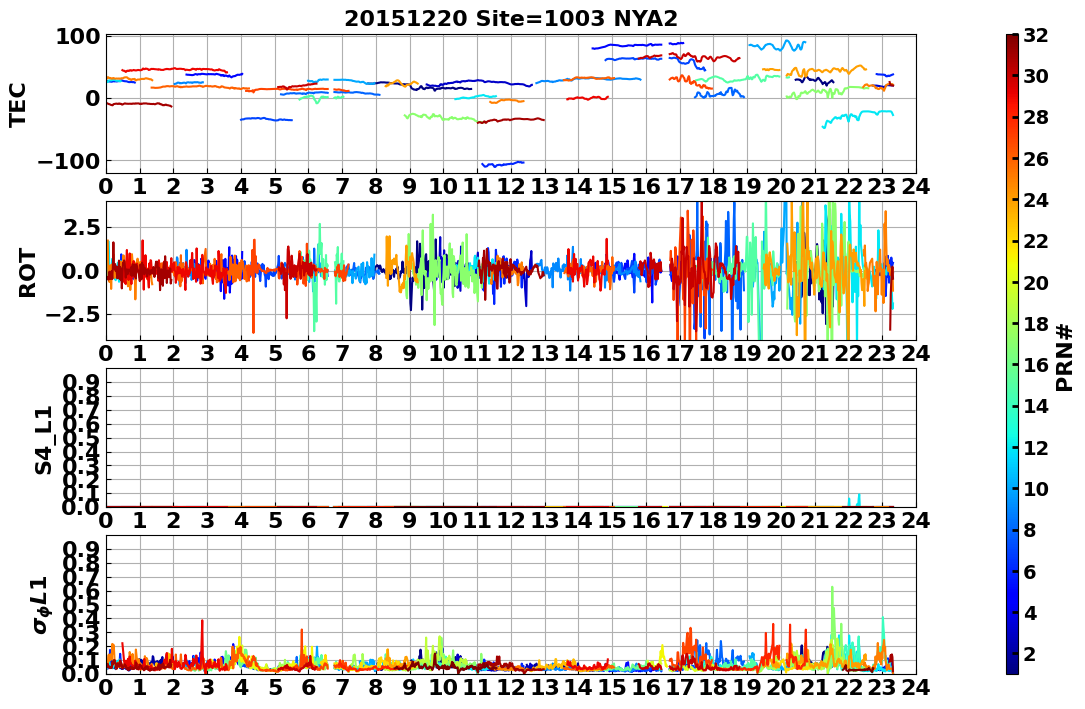
Task: Click colorbar tick label 24
Action: pyautogui.click(x=1036, y=200)
